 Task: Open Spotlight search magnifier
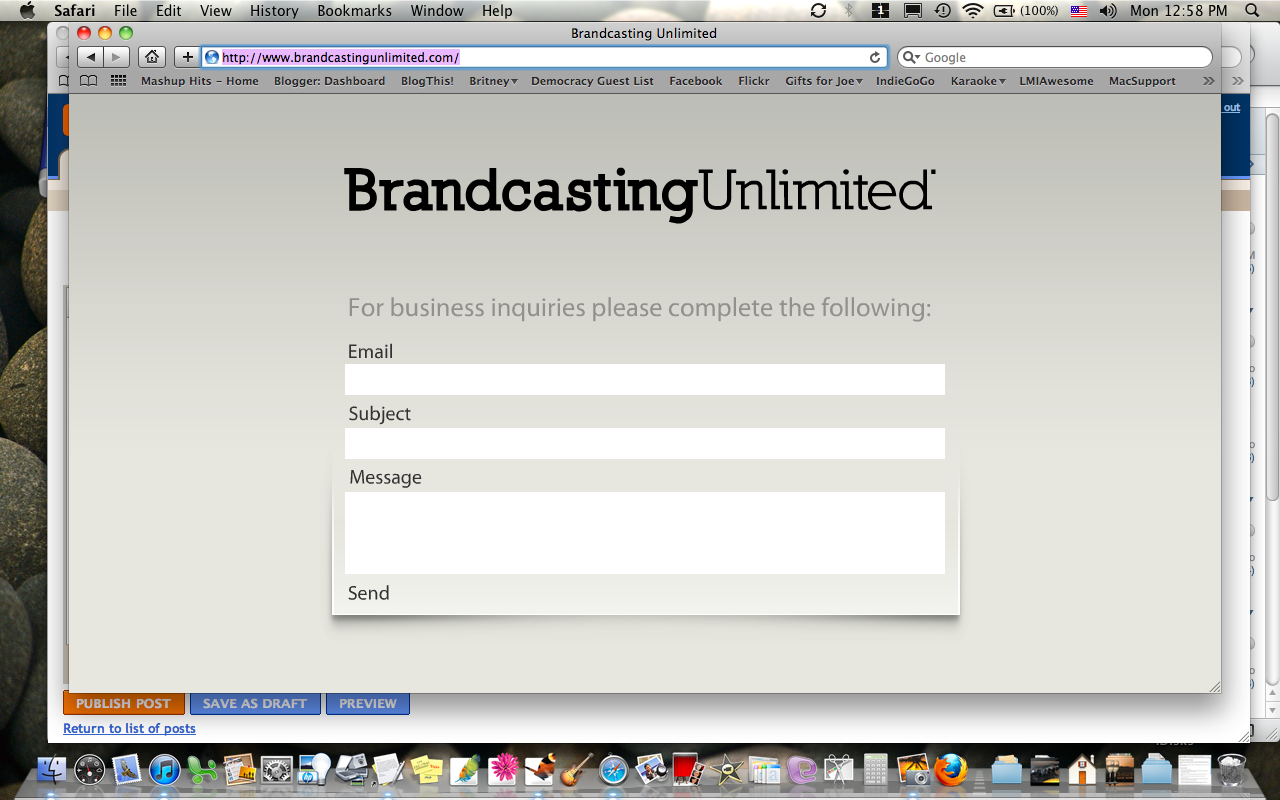point(1253,11)
